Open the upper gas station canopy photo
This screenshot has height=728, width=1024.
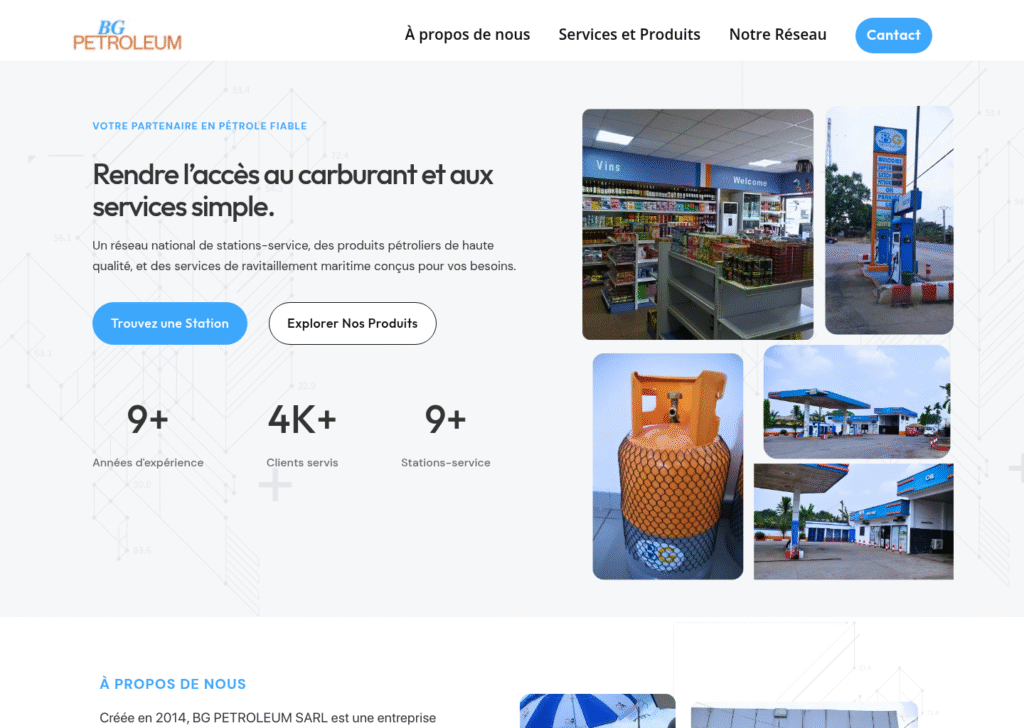point(857,402)
